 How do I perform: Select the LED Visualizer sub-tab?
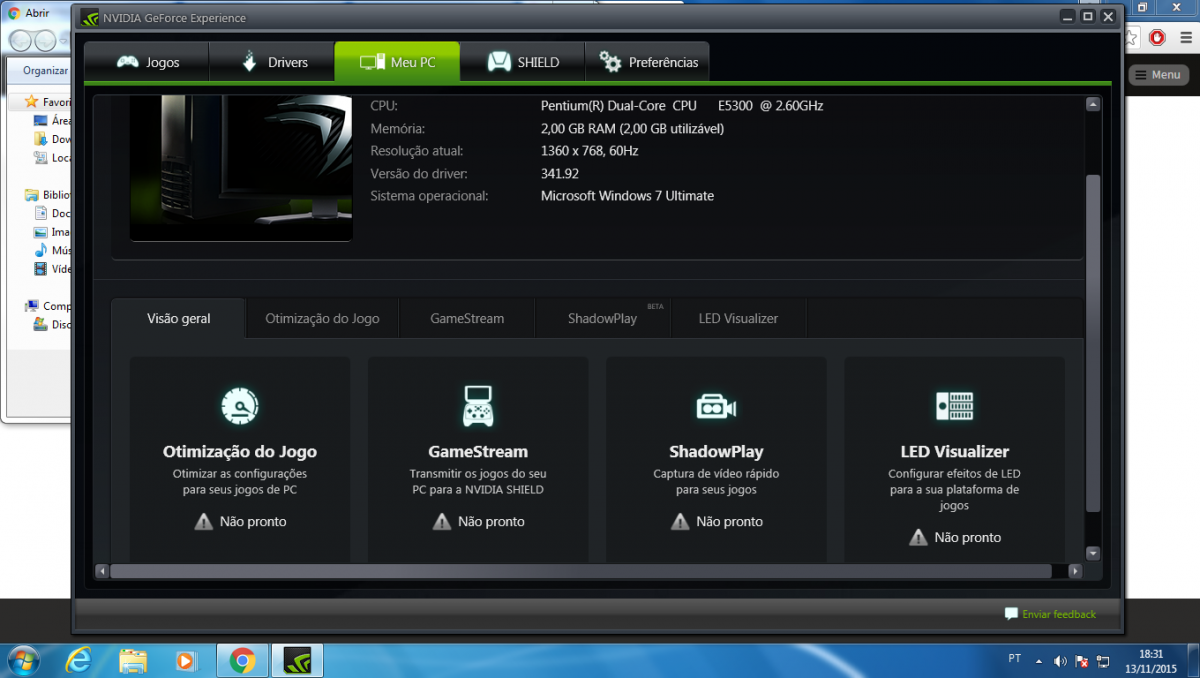[x=738, y=318]
